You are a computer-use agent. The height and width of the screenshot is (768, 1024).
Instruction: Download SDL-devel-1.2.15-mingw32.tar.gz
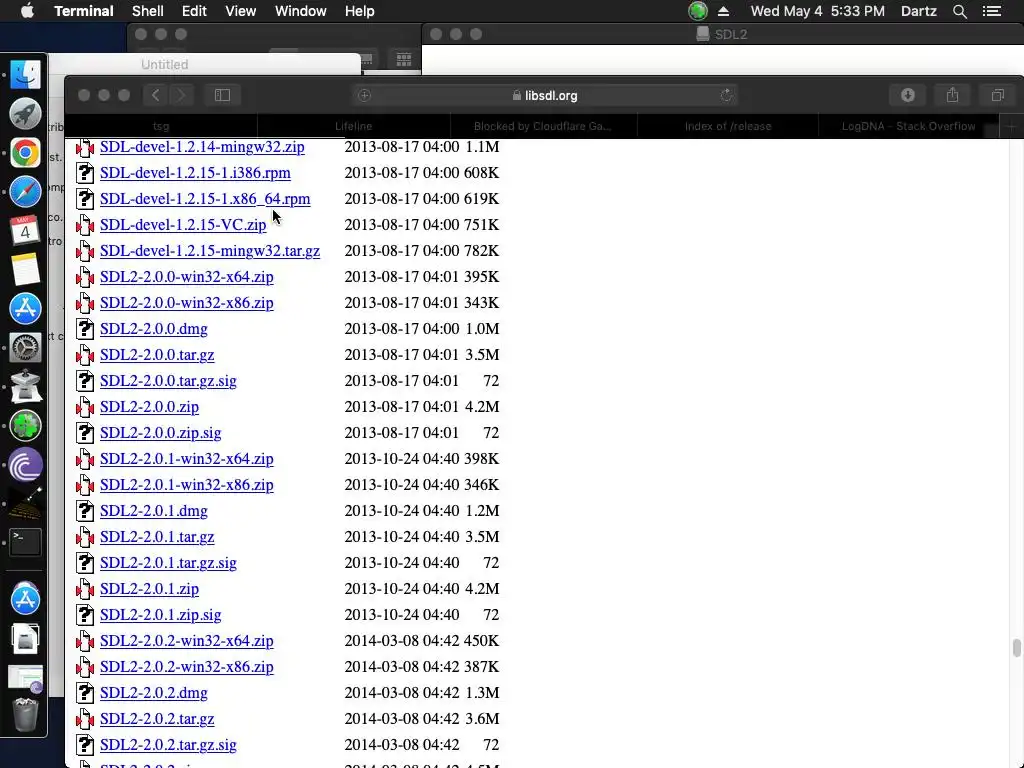(x=210, y=251)
